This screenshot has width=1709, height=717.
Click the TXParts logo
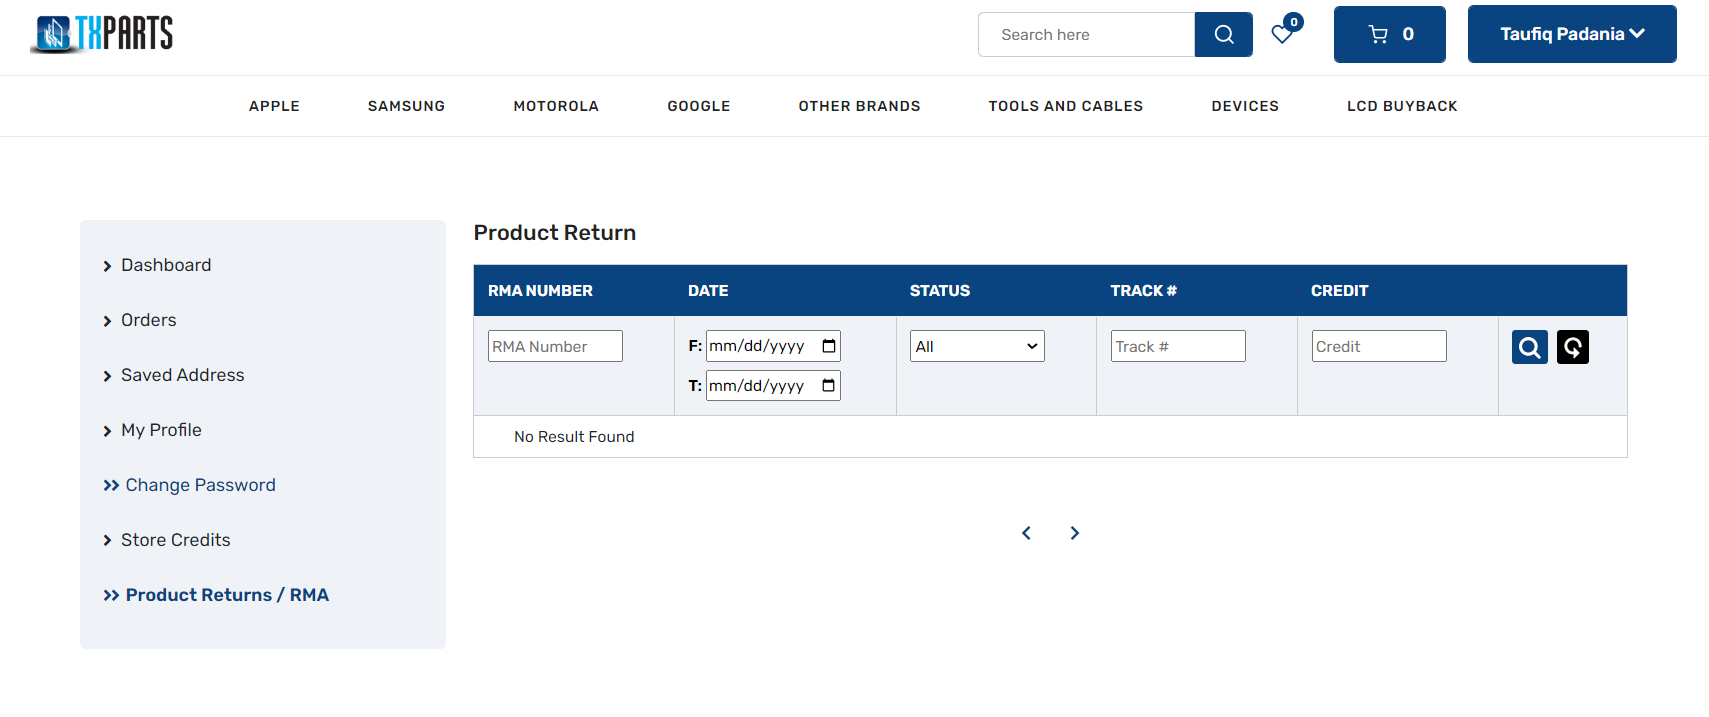102,34
